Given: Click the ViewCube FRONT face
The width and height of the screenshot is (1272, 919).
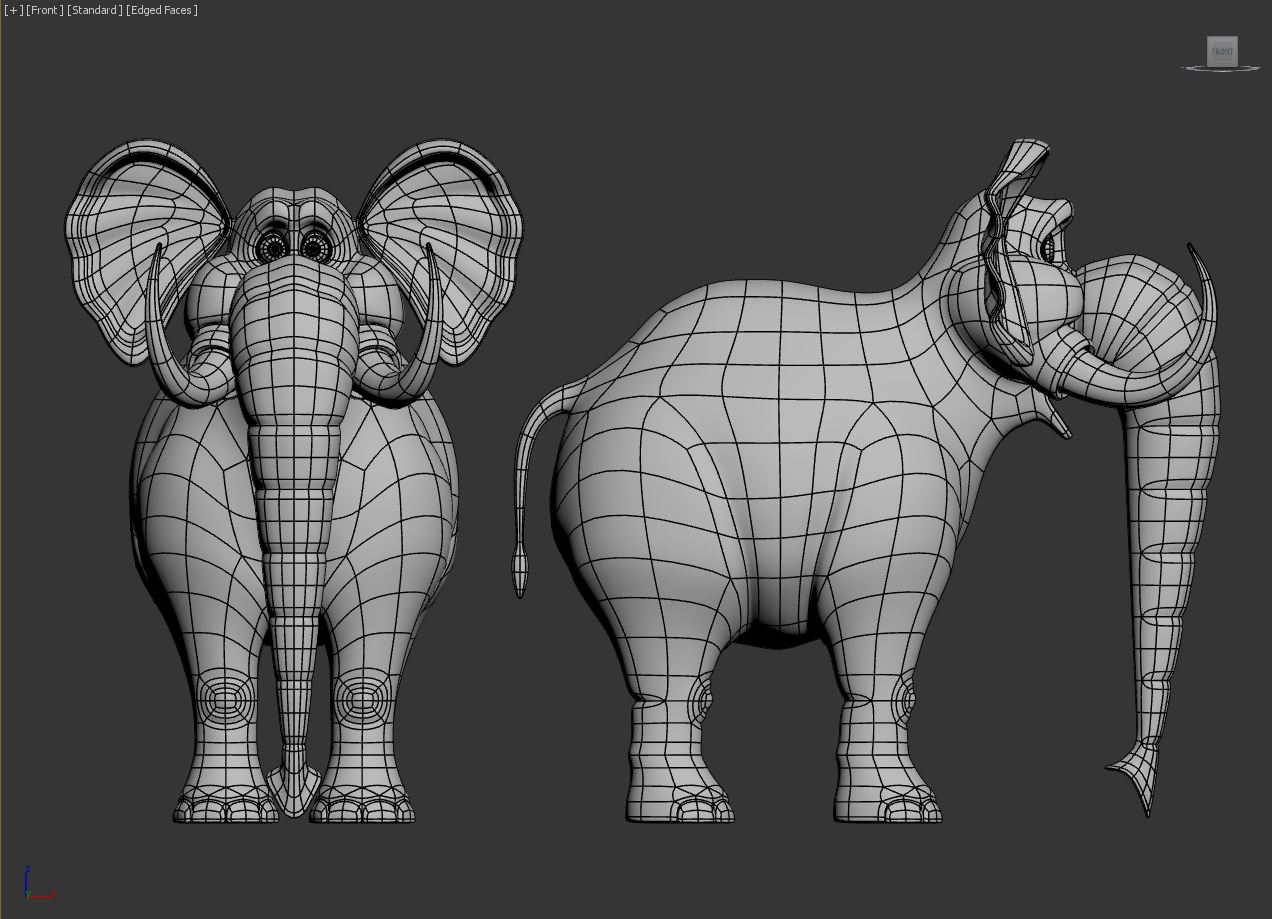Looking at the screenshot, I should [x=1222, y=51].
